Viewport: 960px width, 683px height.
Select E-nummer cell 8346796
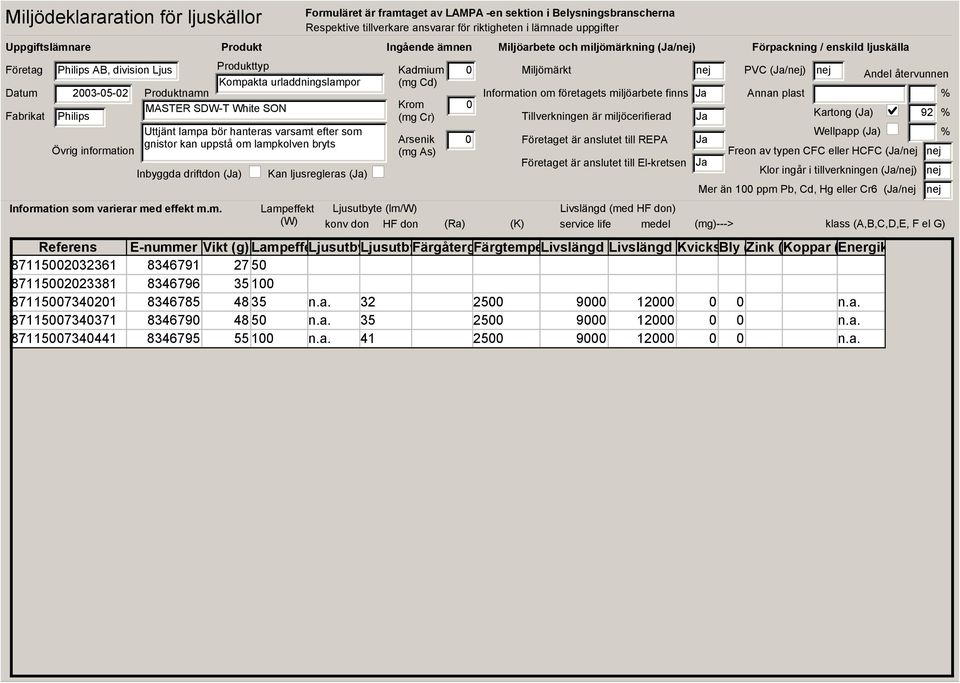(x=163, y=283)
